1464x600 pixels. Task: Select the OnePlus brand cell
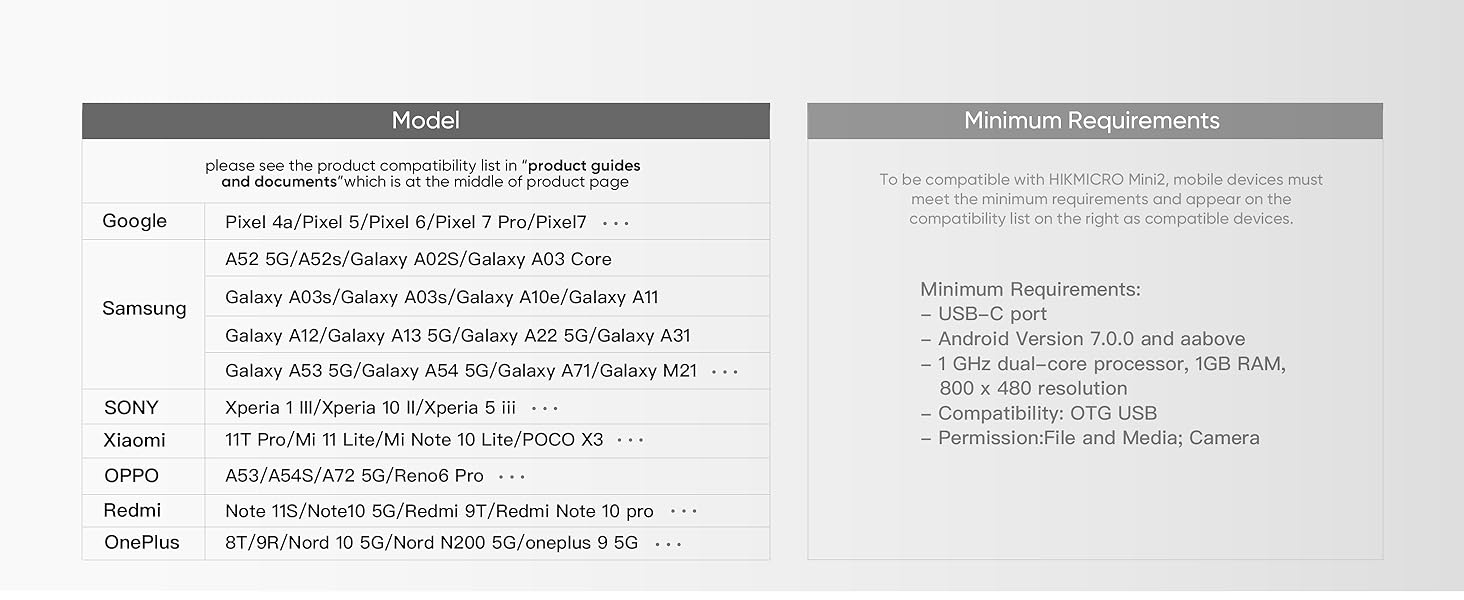click(x=142, y=543)
